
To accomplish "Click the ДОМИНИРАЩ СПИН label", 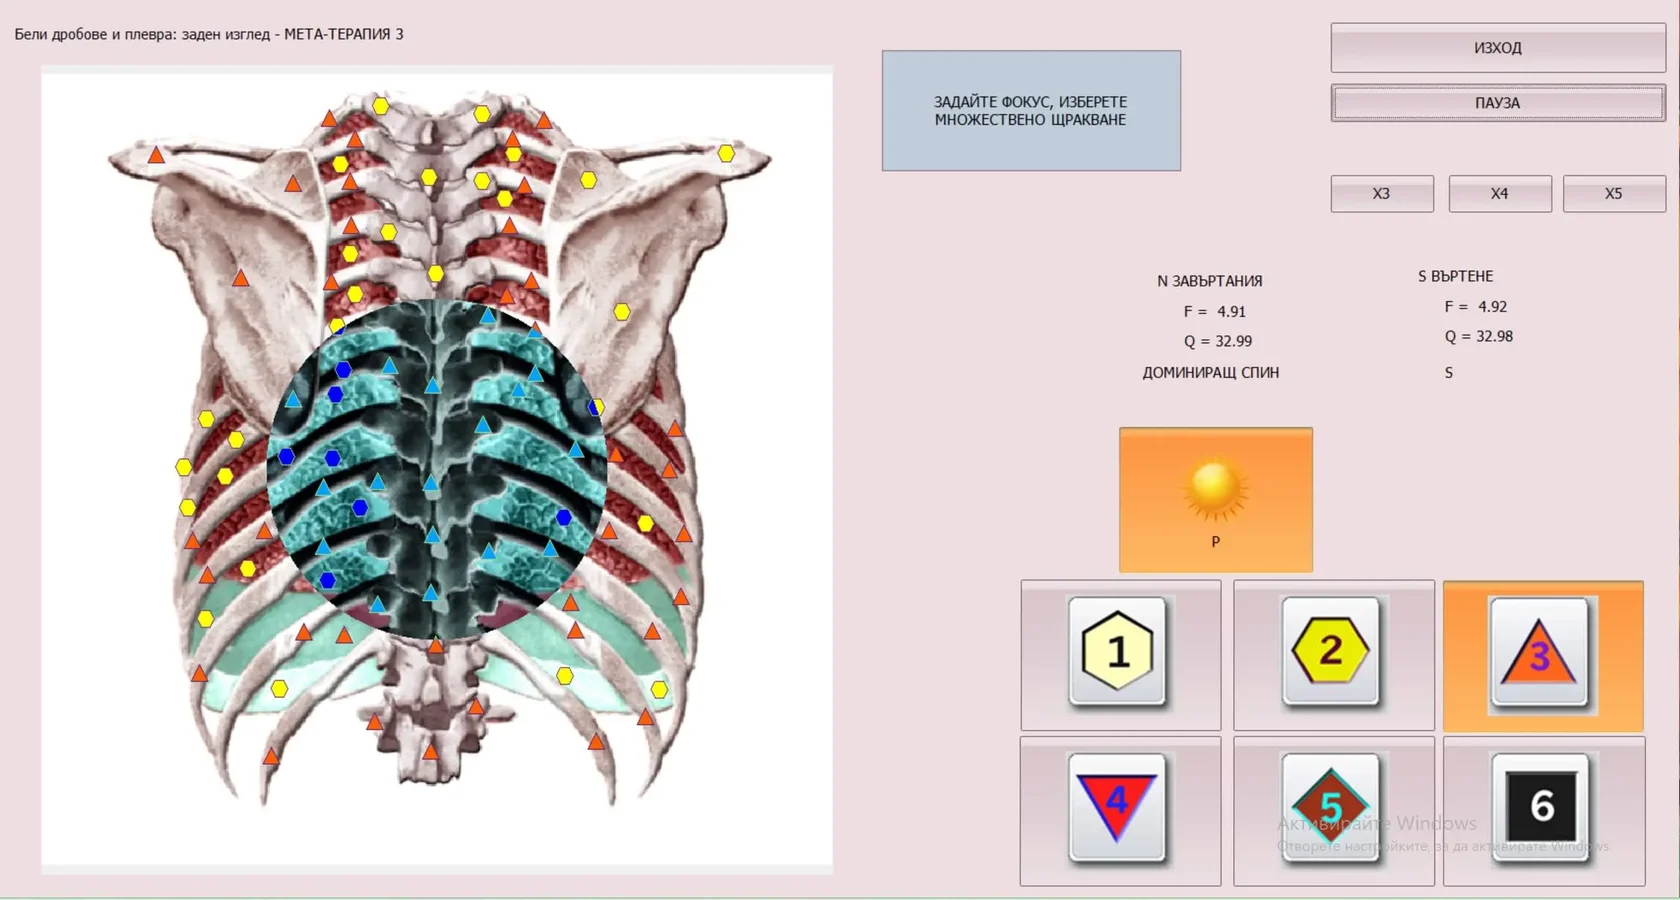I will tap(1210, 372).
